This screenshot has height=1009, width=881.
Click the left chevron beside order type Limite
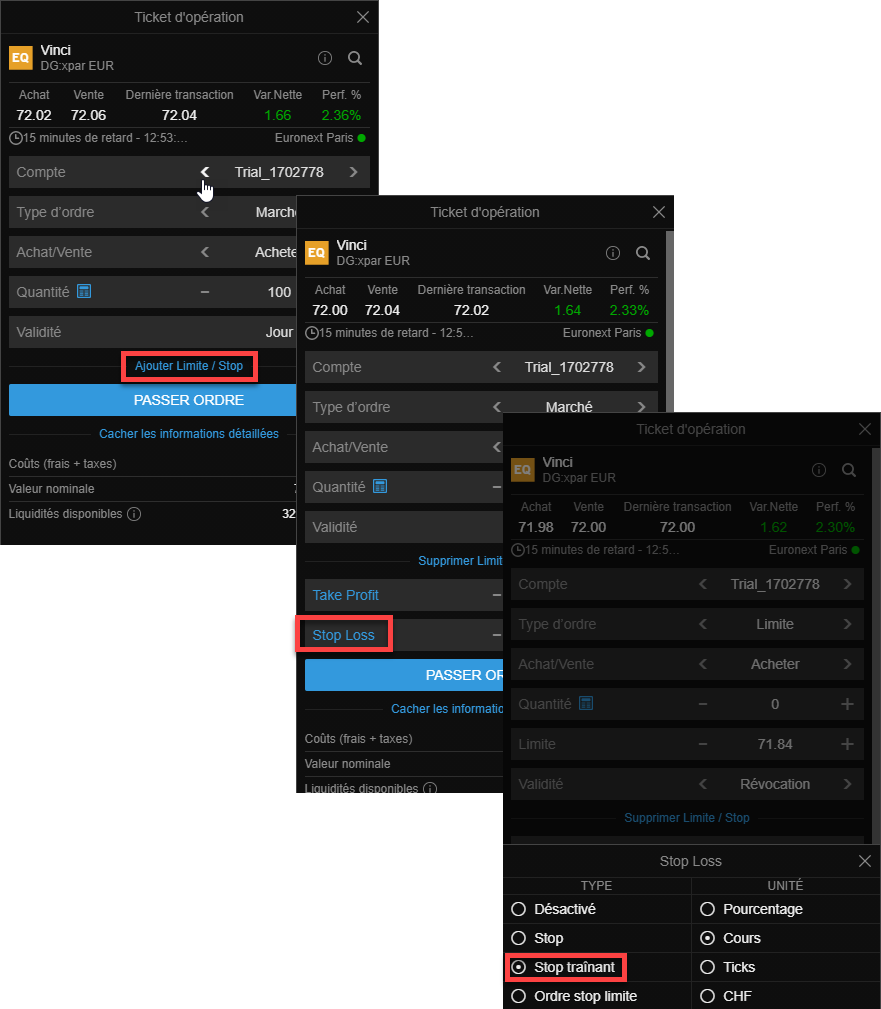tap(703, 624)
